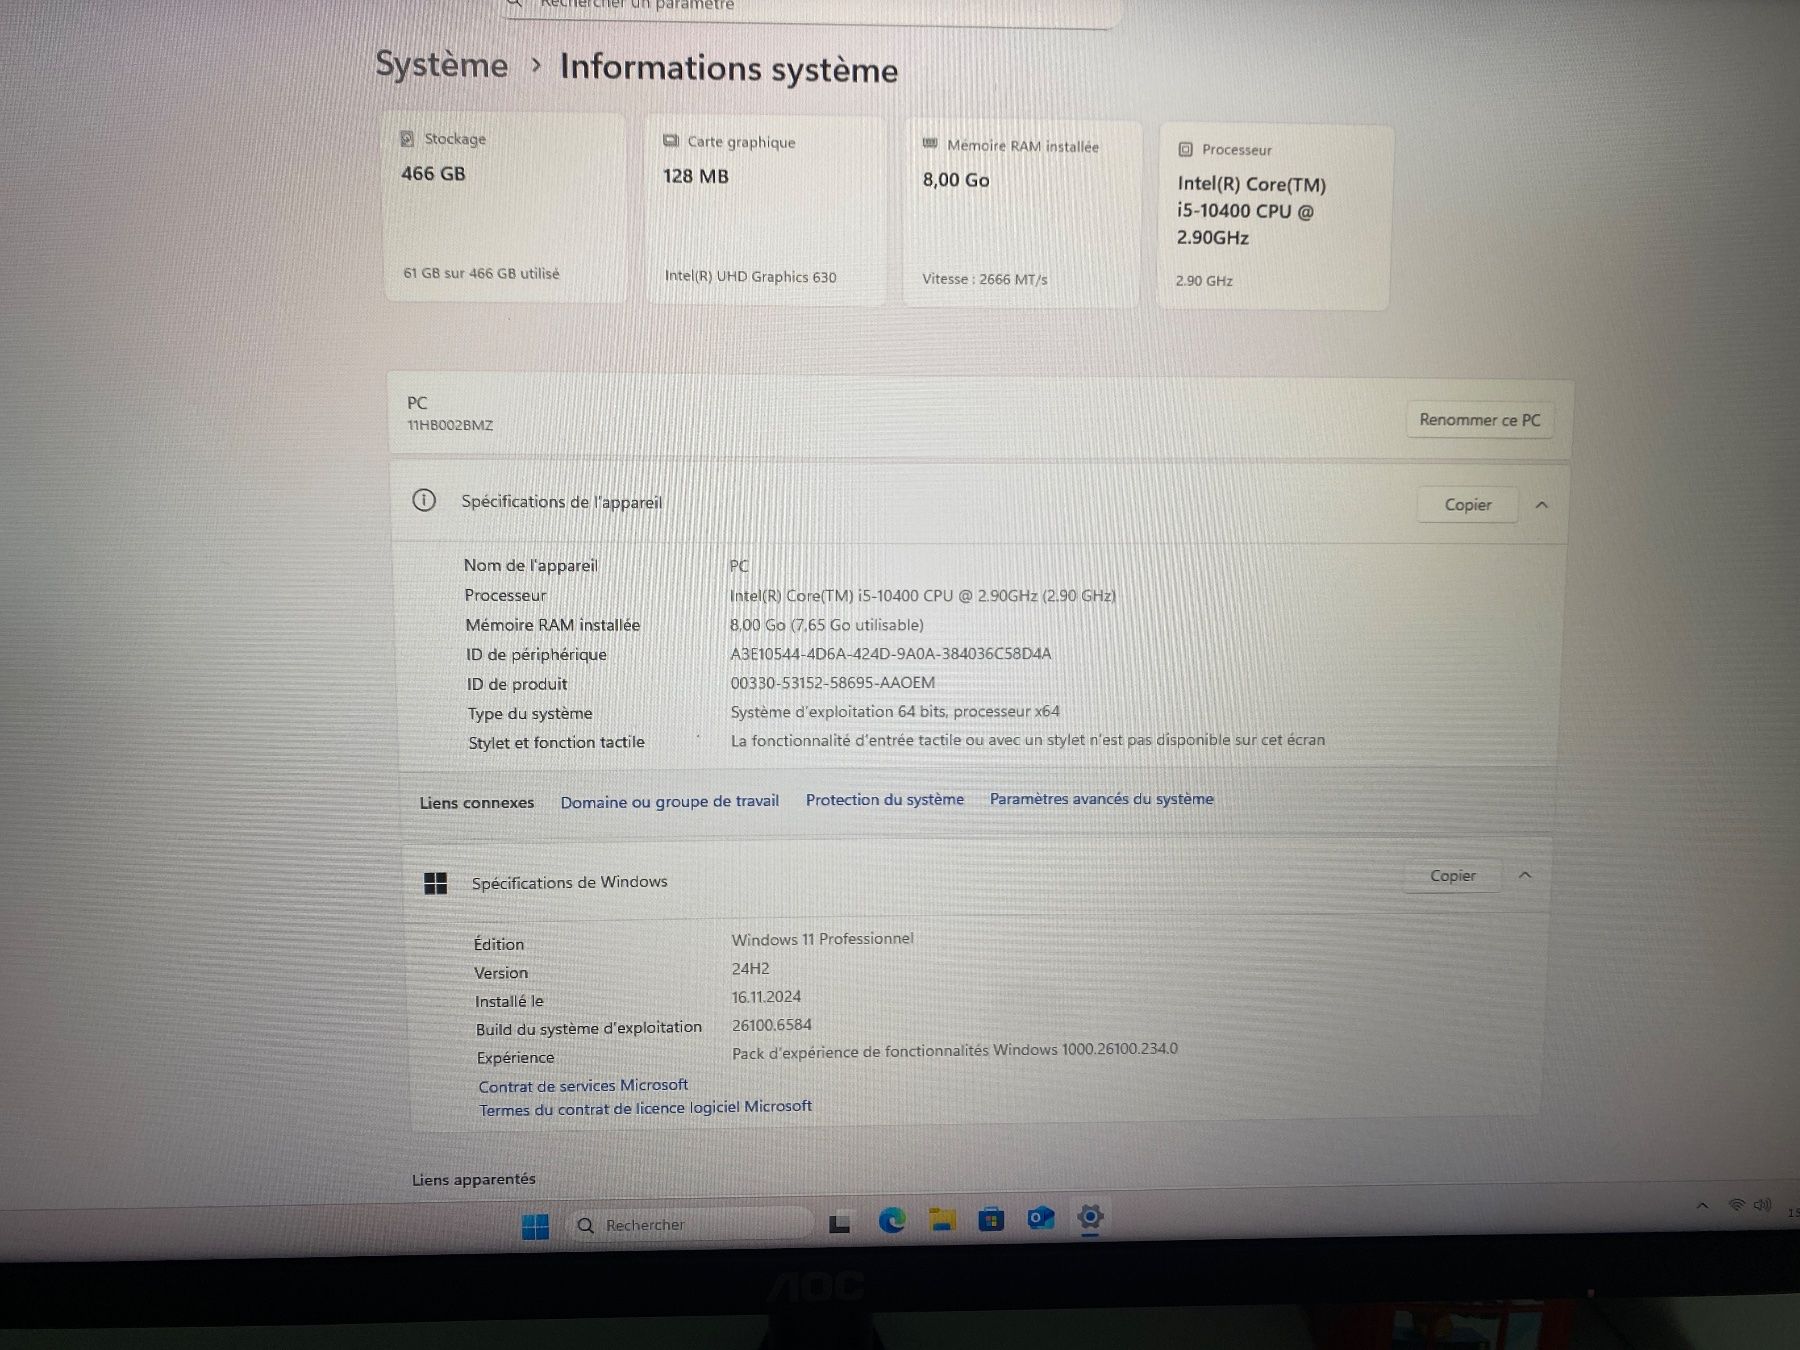Click the 8,00 Go (7,65 Go utilisable) value
1800x1350 pixels.
click(826, 625)
